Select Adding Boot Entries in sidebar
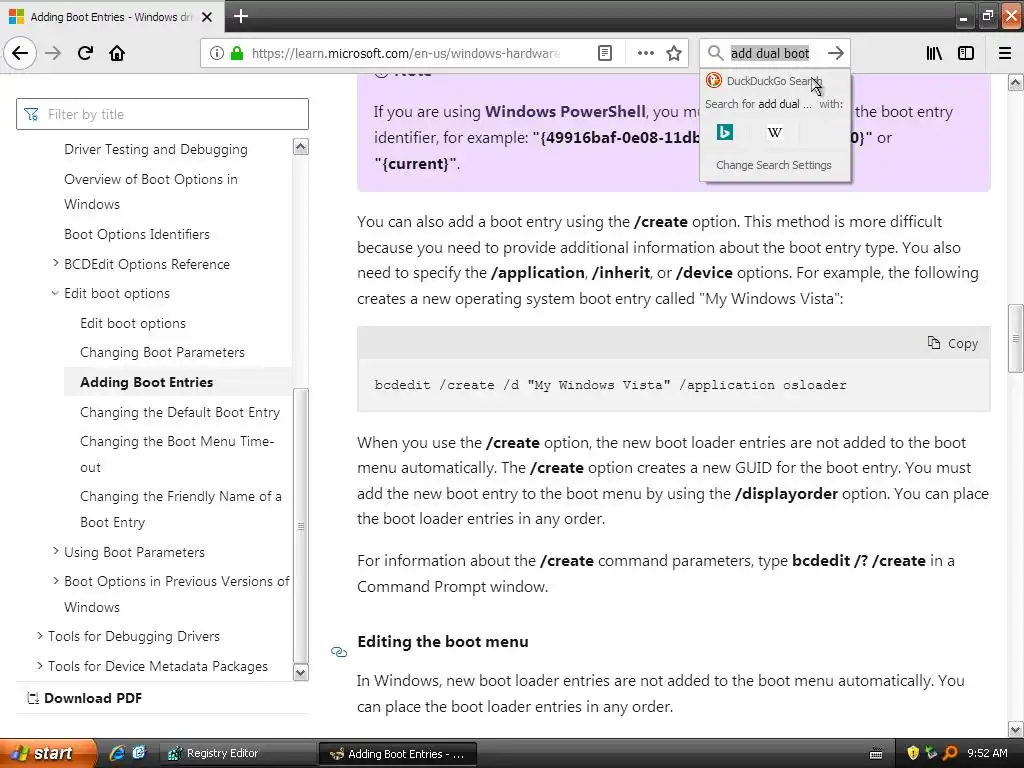 point(146,382)
